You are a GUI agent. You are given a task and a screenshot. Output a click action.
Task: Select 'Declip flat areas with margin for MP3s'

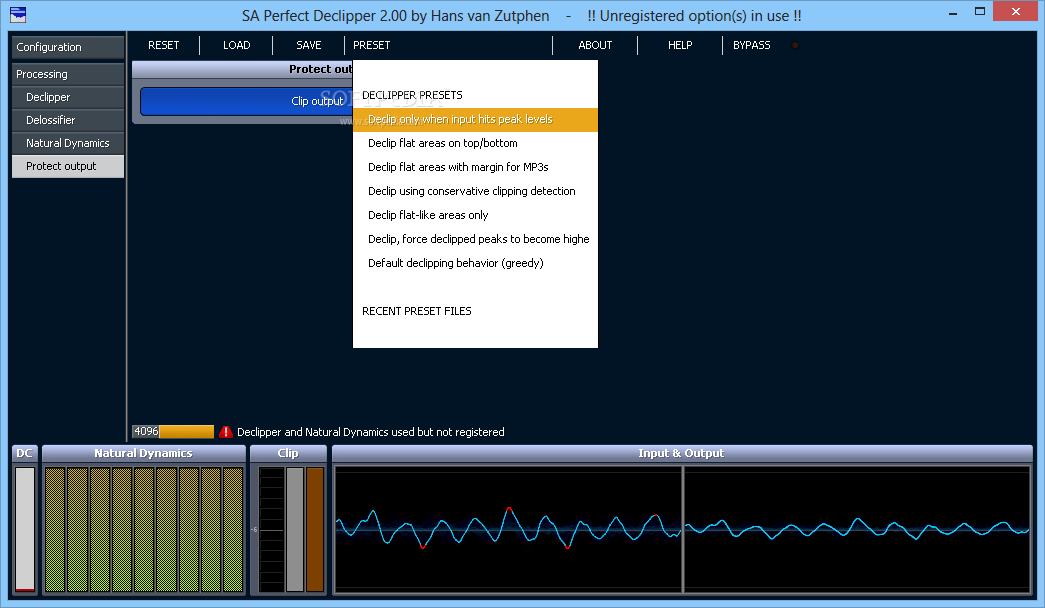click(475, 167)
